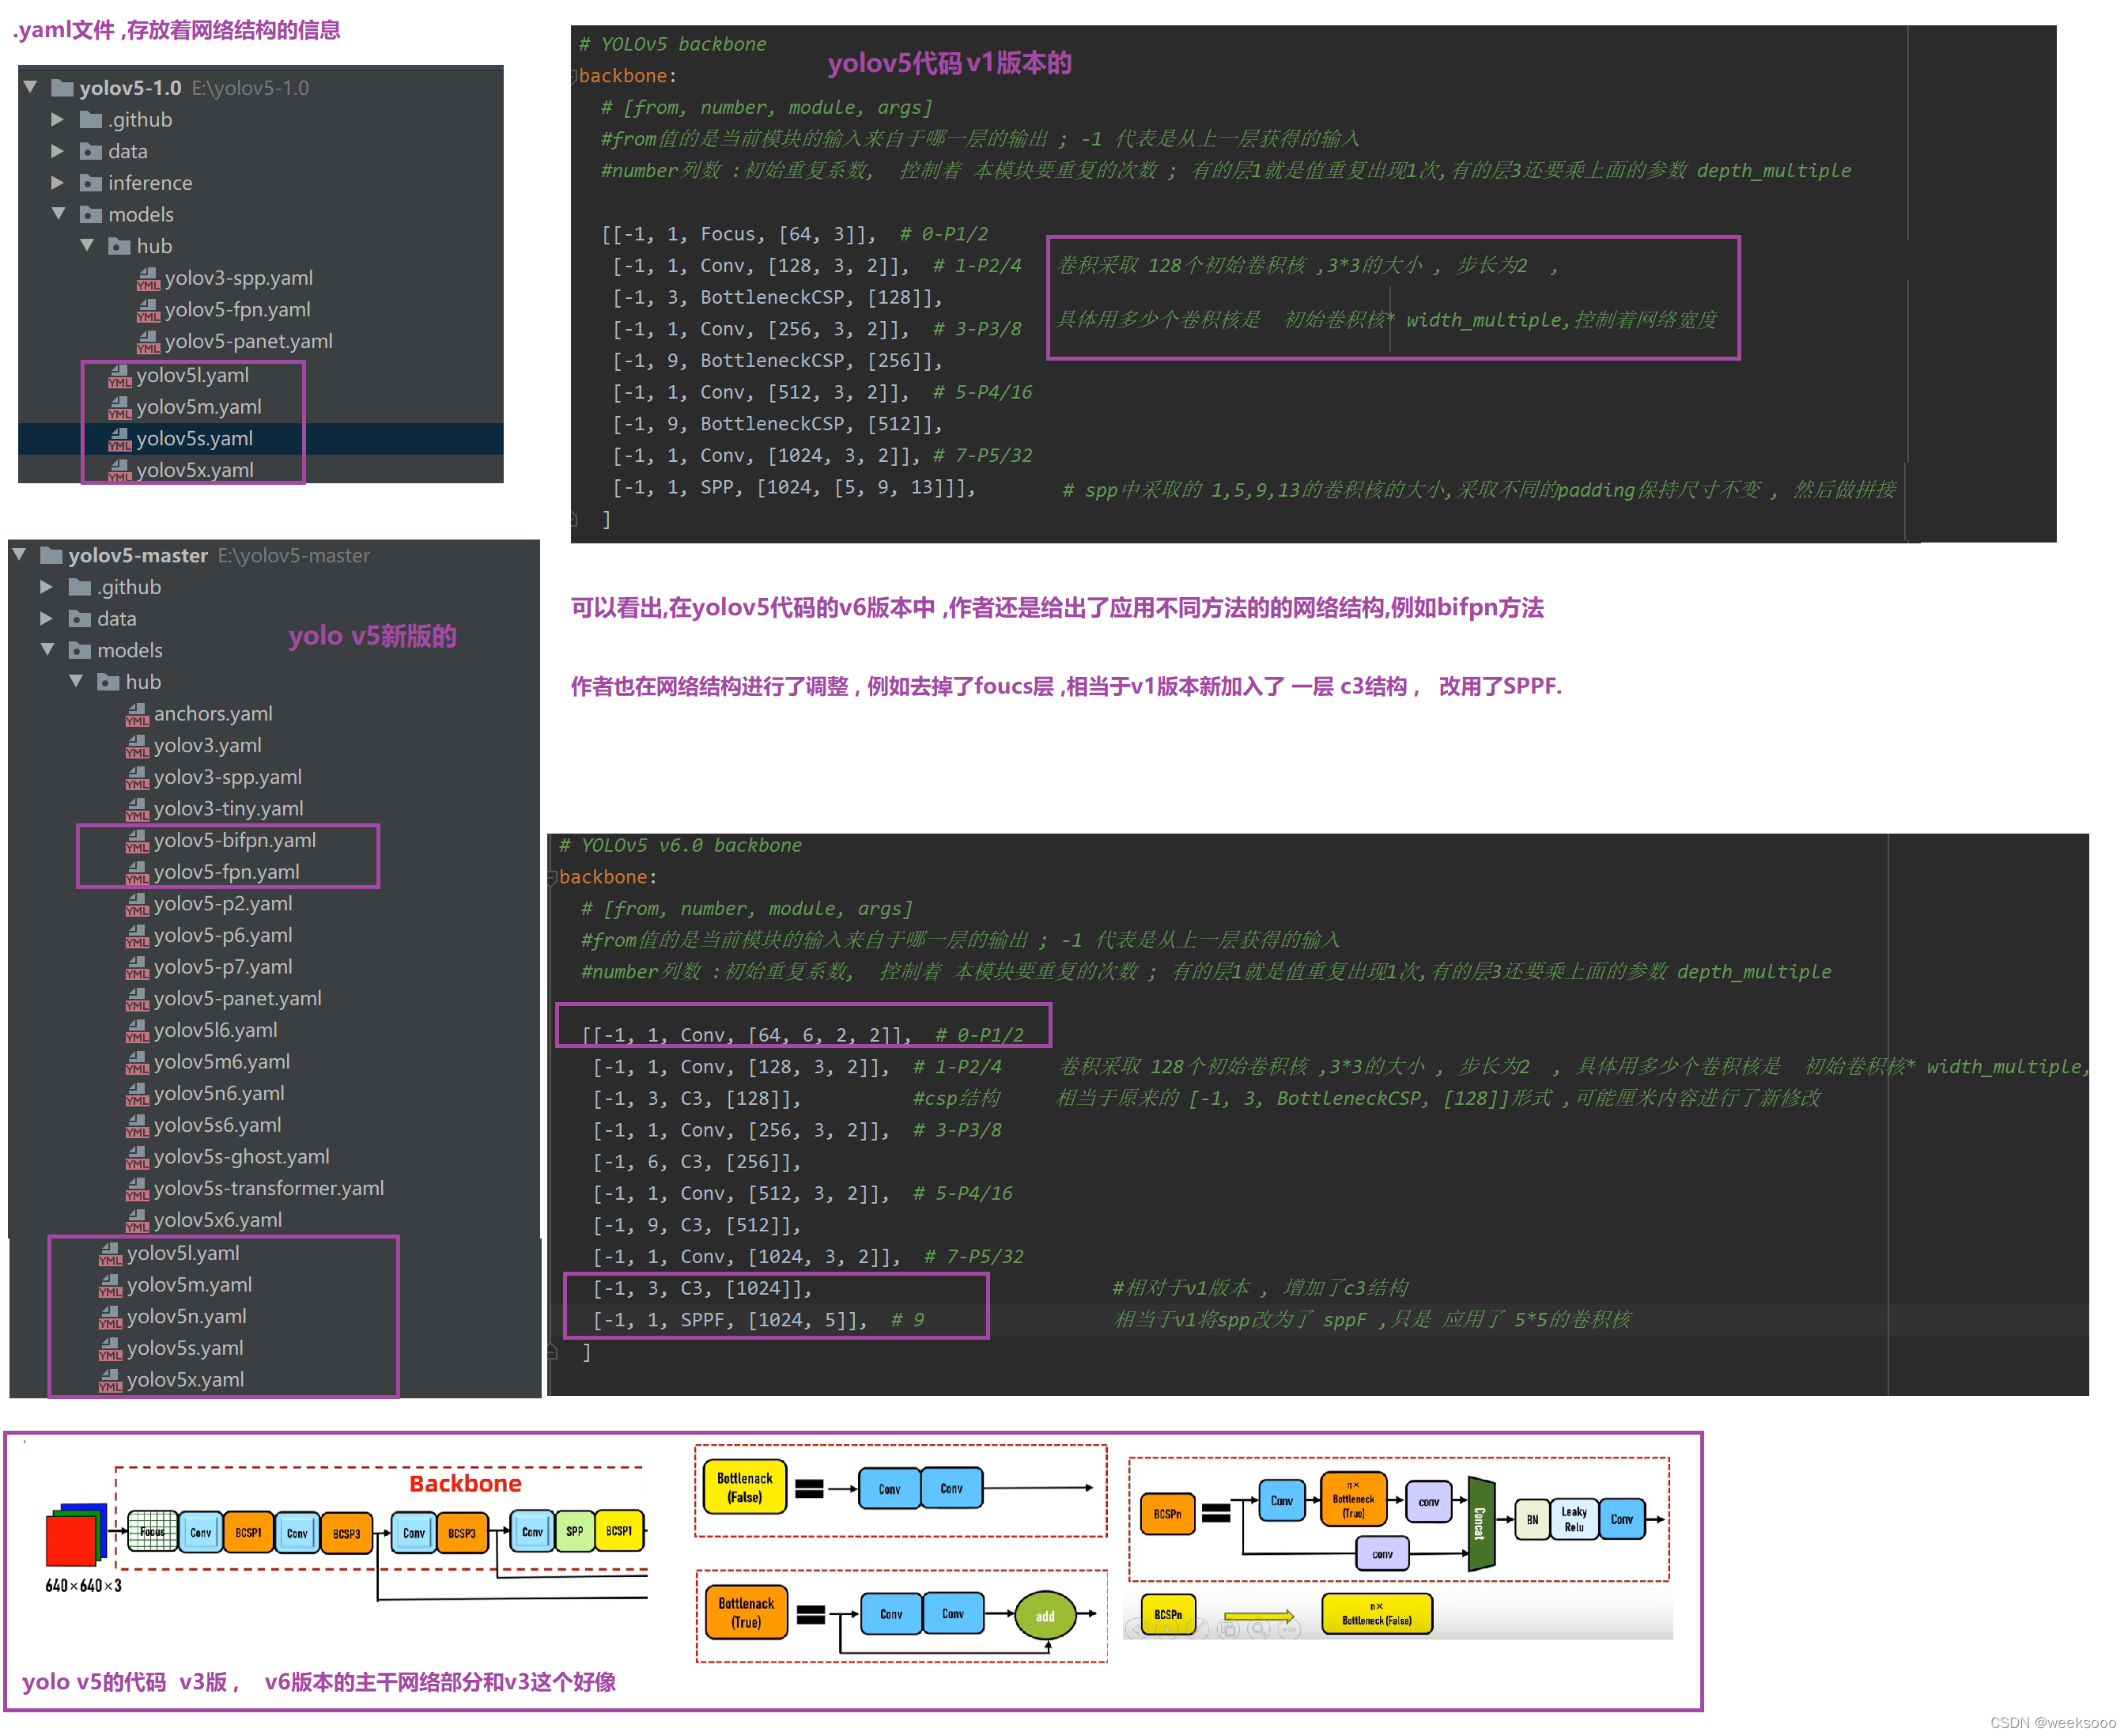Click code line '[-1, 3, BottleneckCSP, [128]]'

pyautogui.click(x=777, y=298)
